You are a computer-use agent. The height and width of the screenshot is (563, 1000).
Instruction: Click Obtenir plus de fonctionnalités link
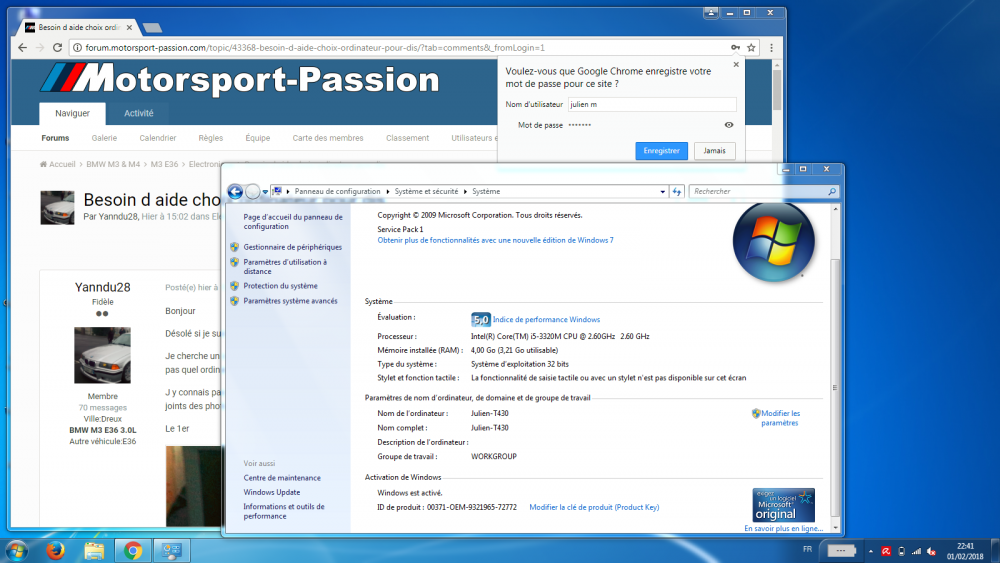pyautogui.click(x=496, y=240)
